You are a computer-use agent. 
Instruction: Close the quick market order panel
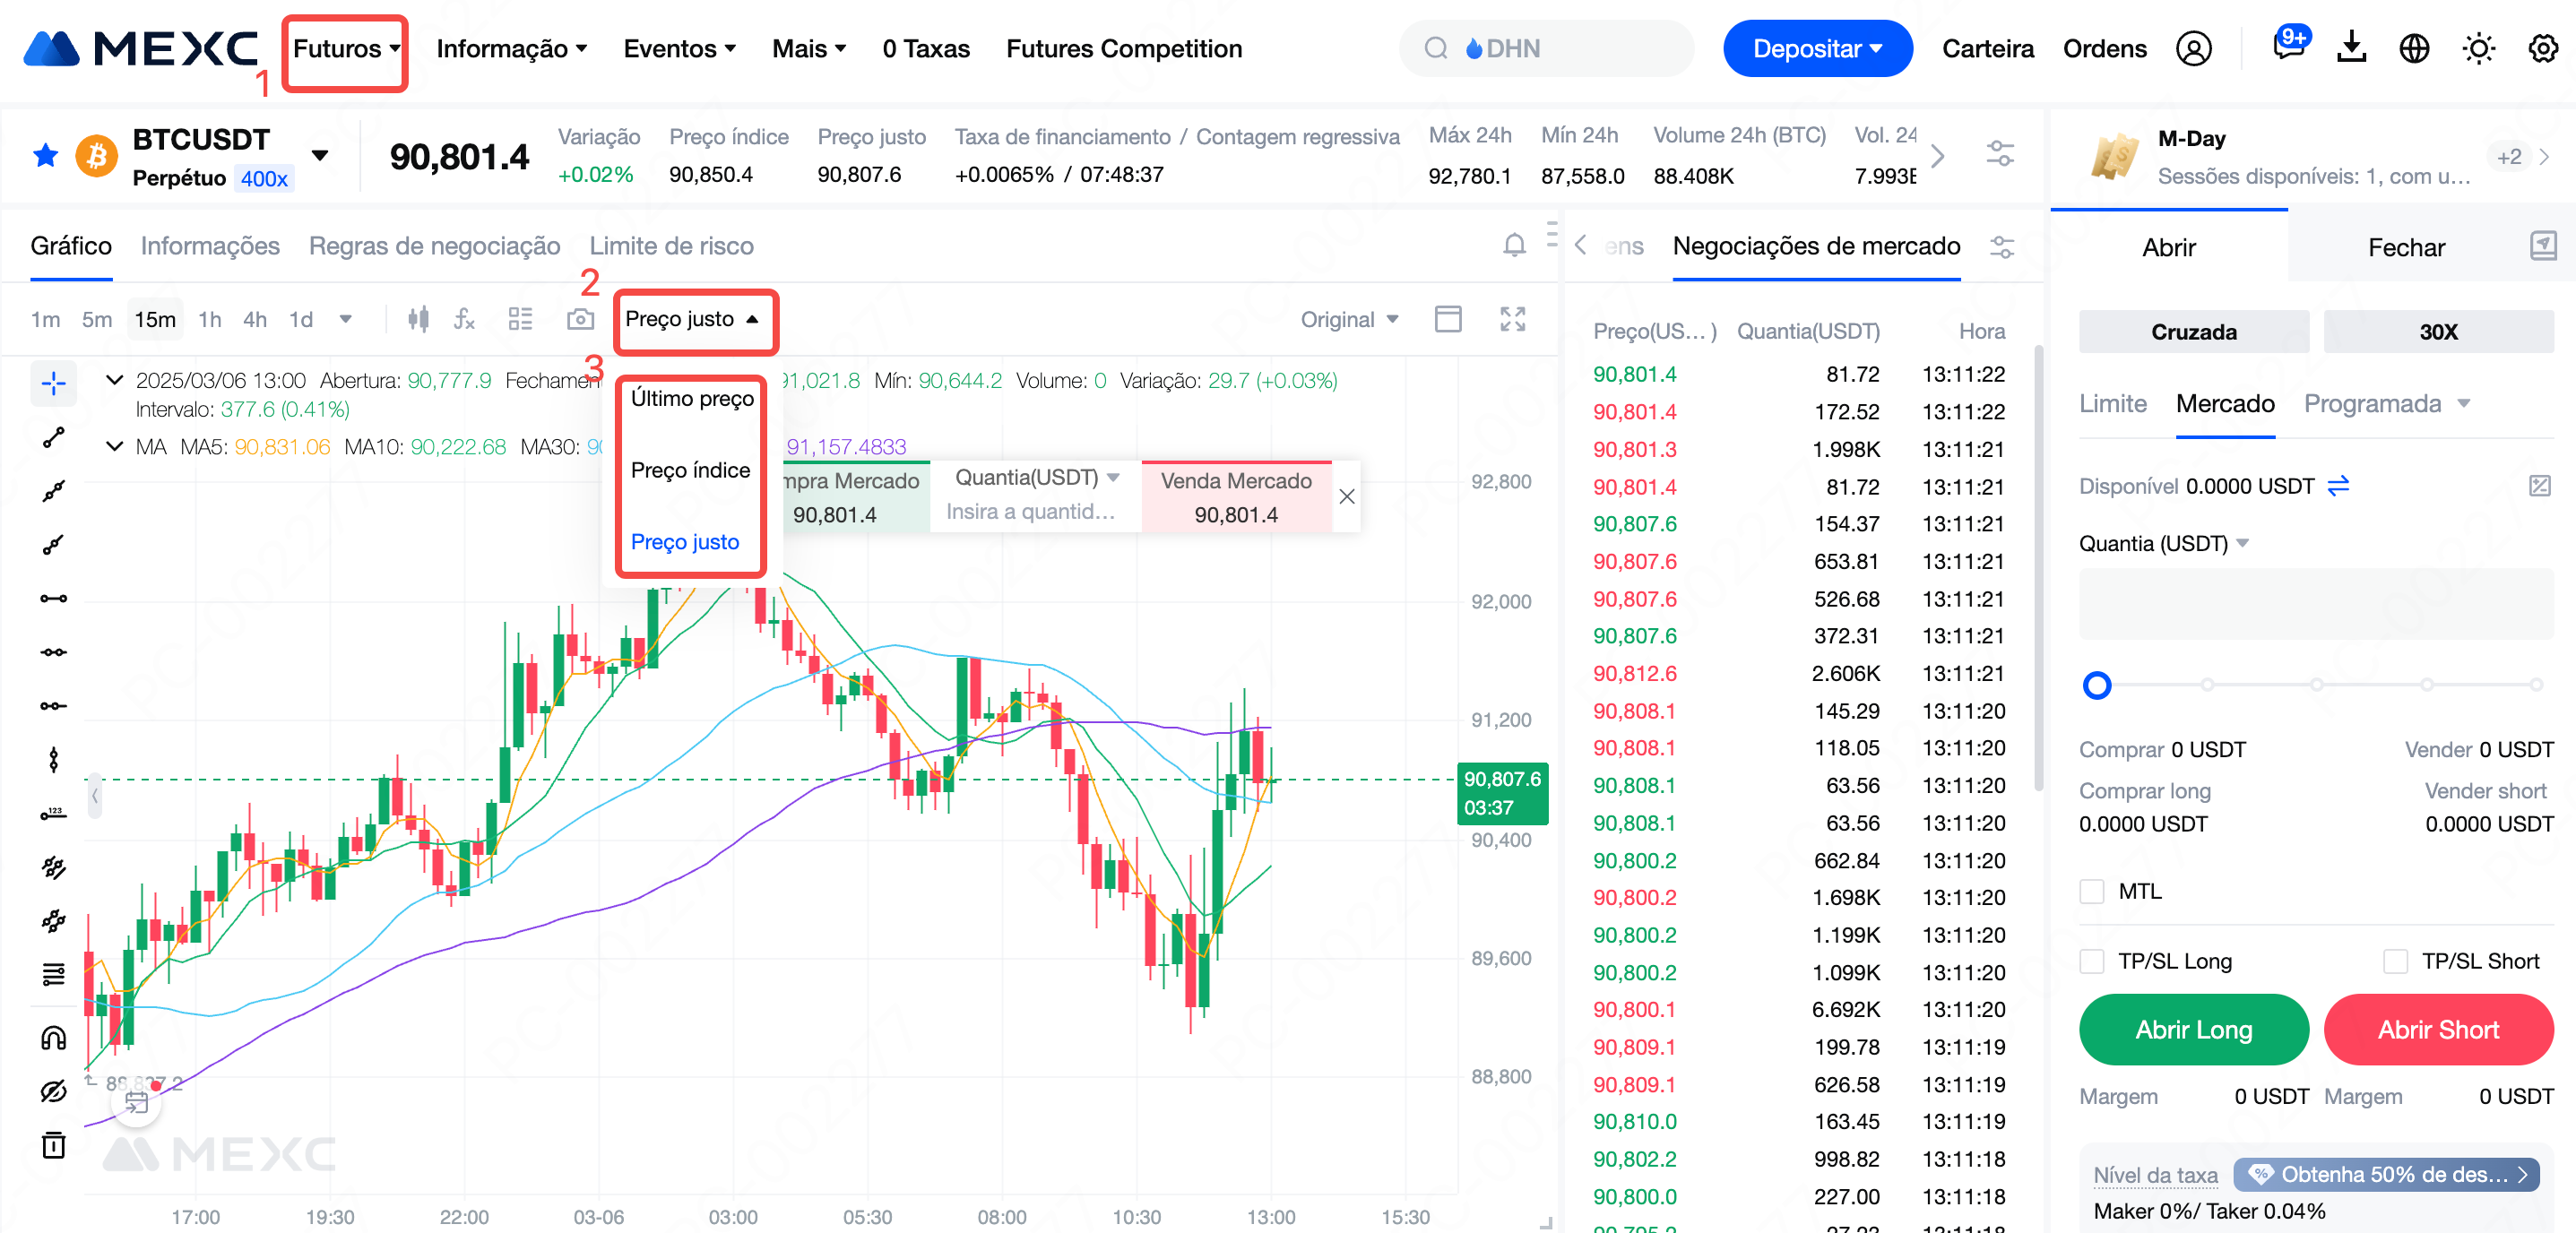[1346, 497]
